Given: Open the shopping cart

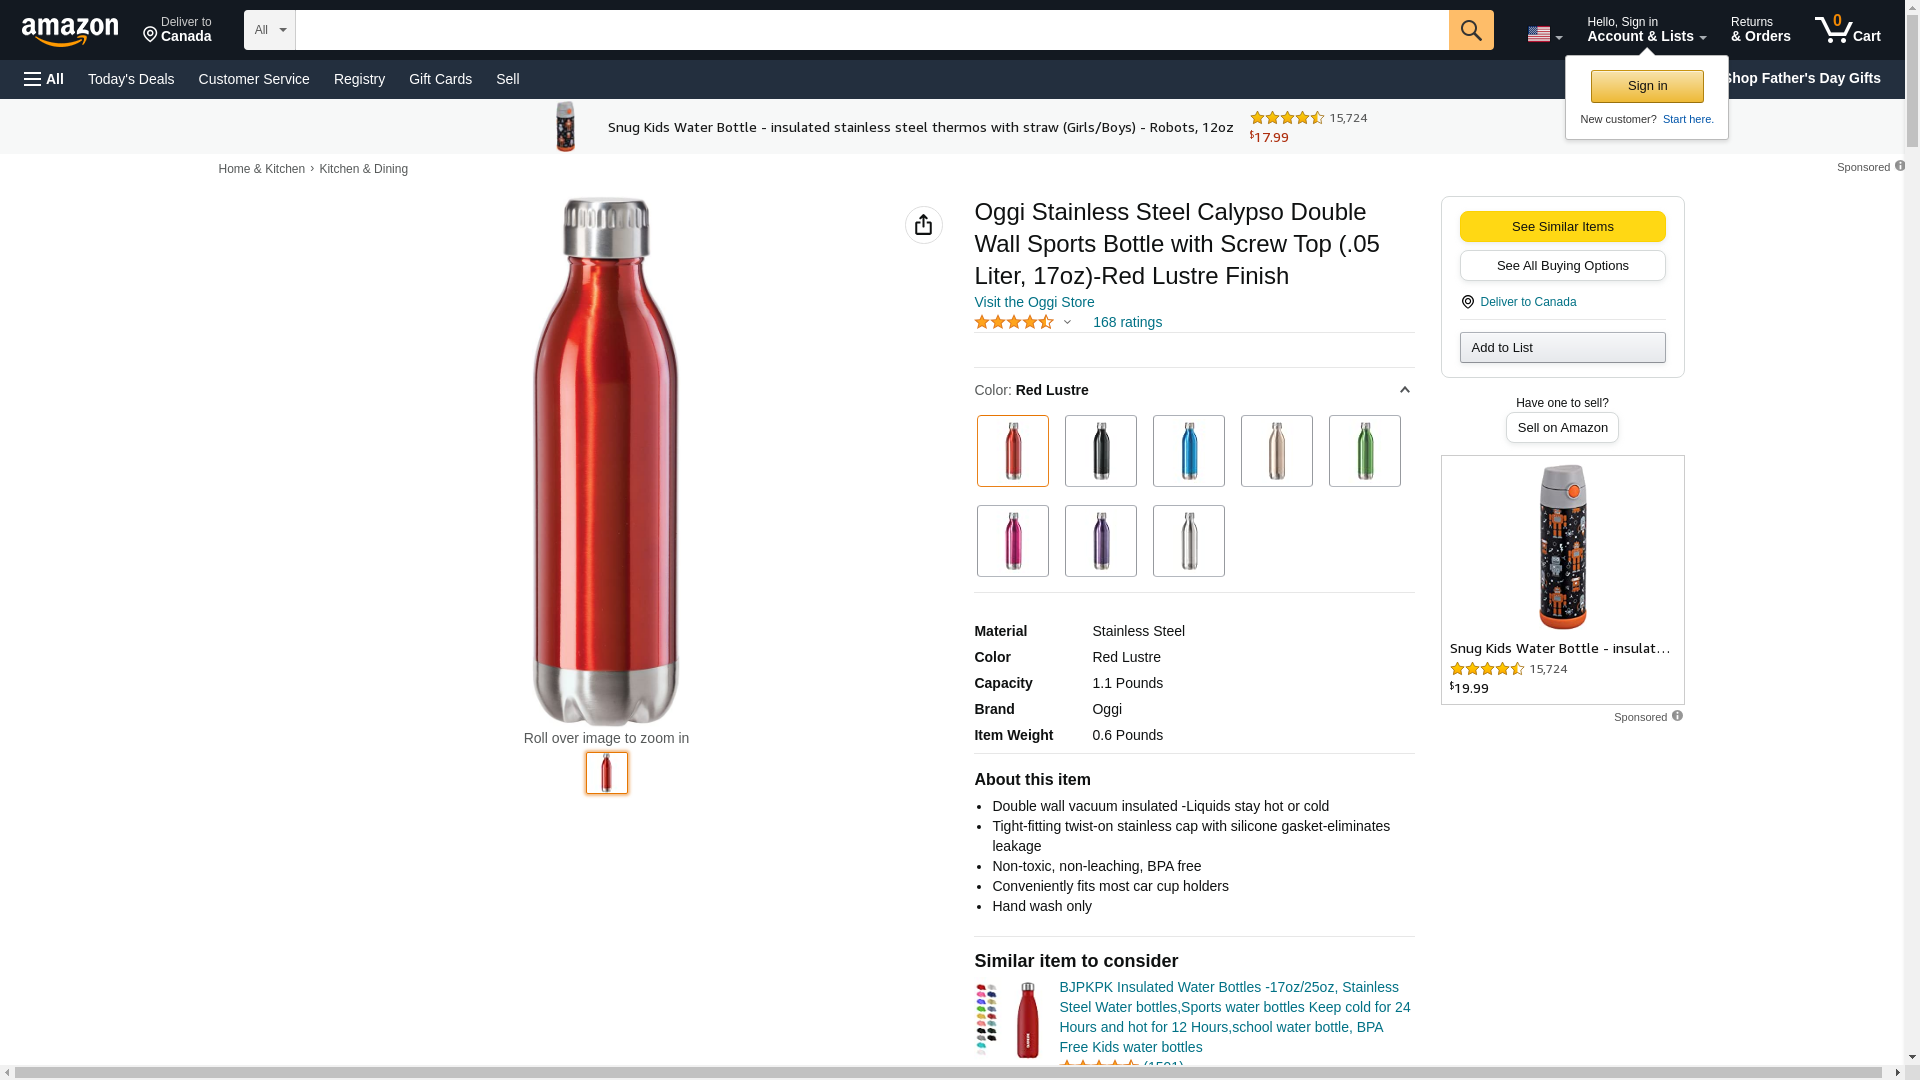Looking at the screenshot, I should click(1847, 30).
